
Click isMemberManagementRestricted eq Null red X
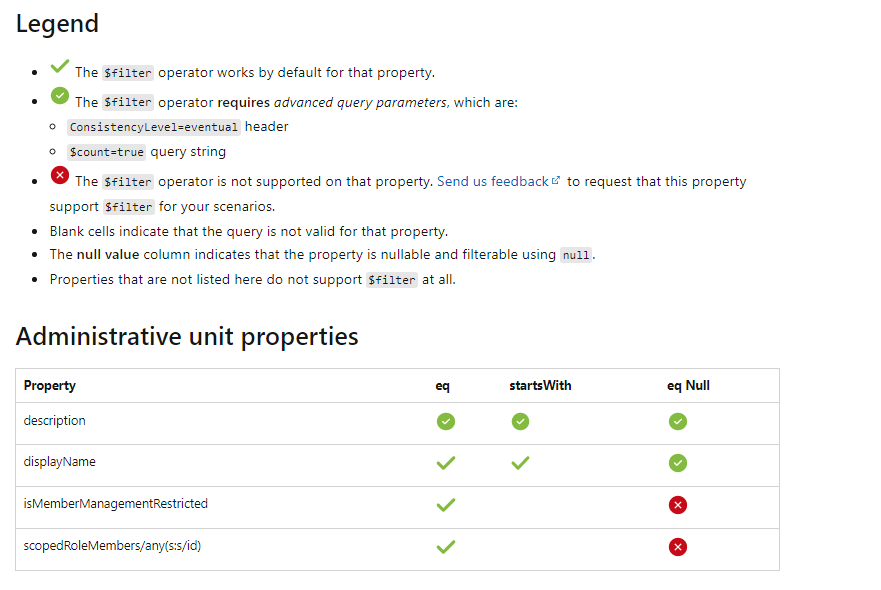click(x=678, y=505)
